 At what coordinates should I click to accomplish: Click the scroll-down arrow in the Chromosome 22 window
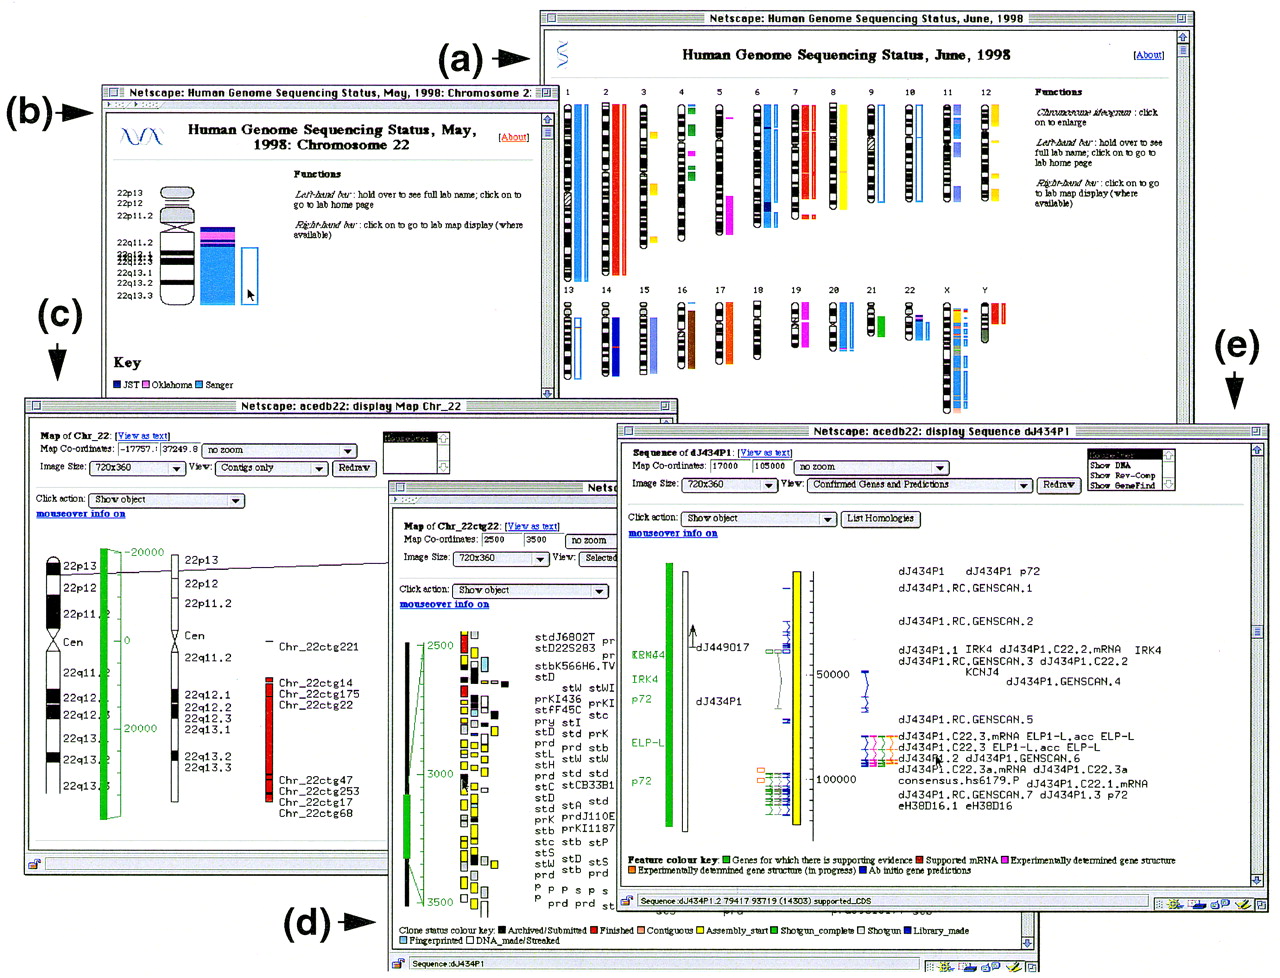coord(547,393)
